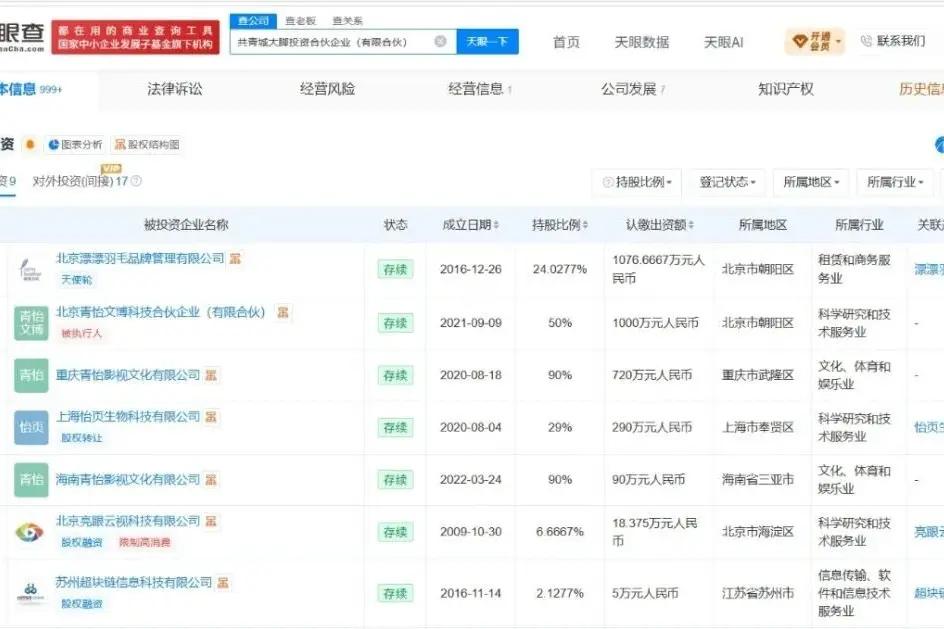The height and width of the screenshot is (629, 944).
Task: Open 苏州超块链信息科技有限公司 link
Action: [x=134, y=582]
